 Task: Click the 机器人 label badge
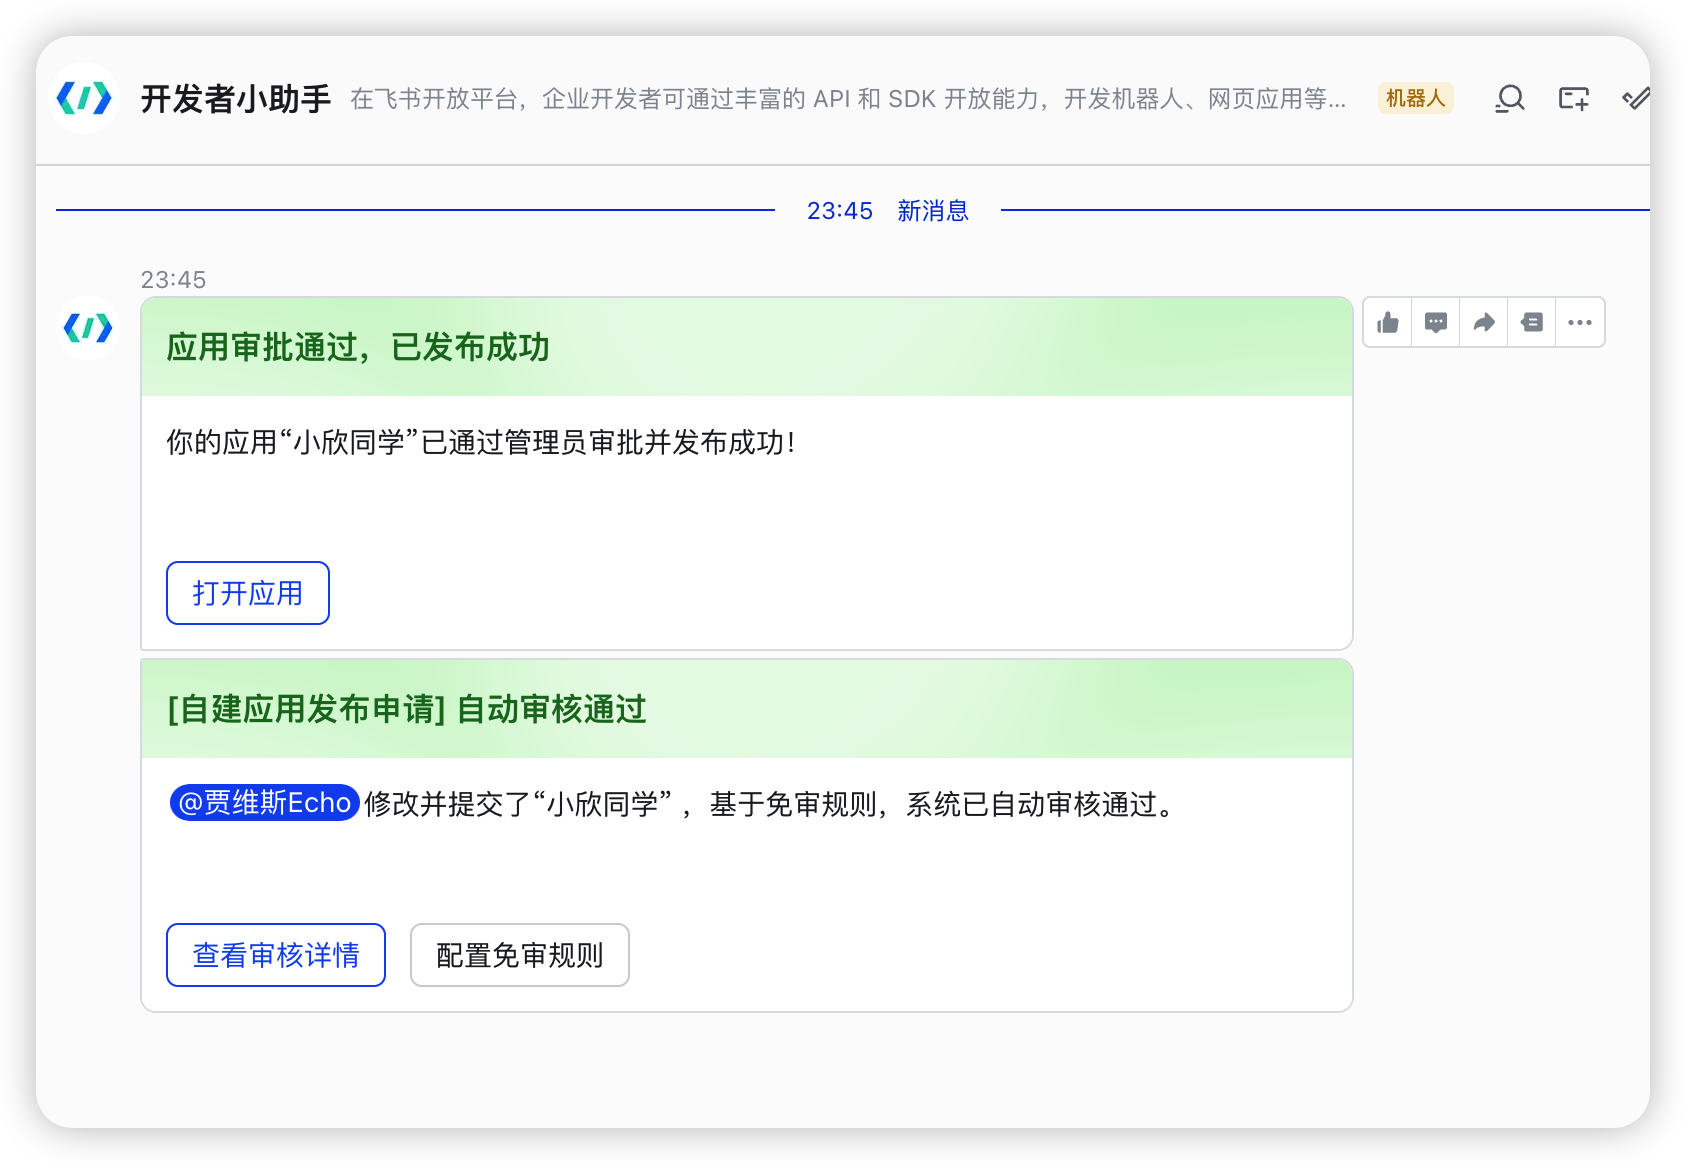[1415, 98]
